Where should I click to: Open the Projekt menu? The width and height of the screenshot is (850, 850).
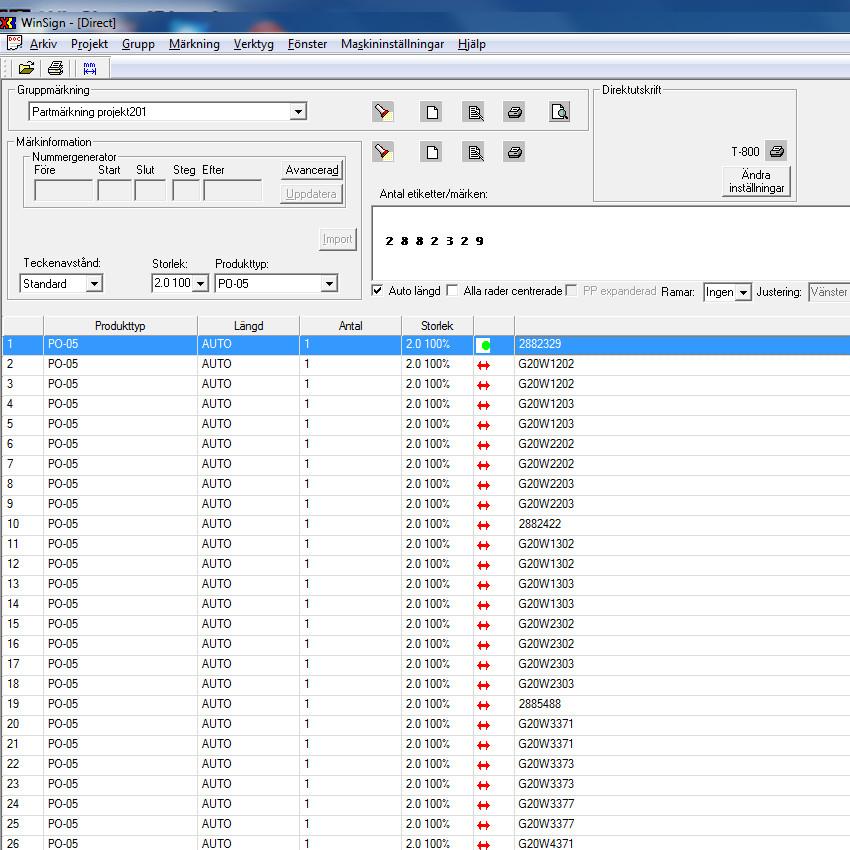[x=89, y=44]
